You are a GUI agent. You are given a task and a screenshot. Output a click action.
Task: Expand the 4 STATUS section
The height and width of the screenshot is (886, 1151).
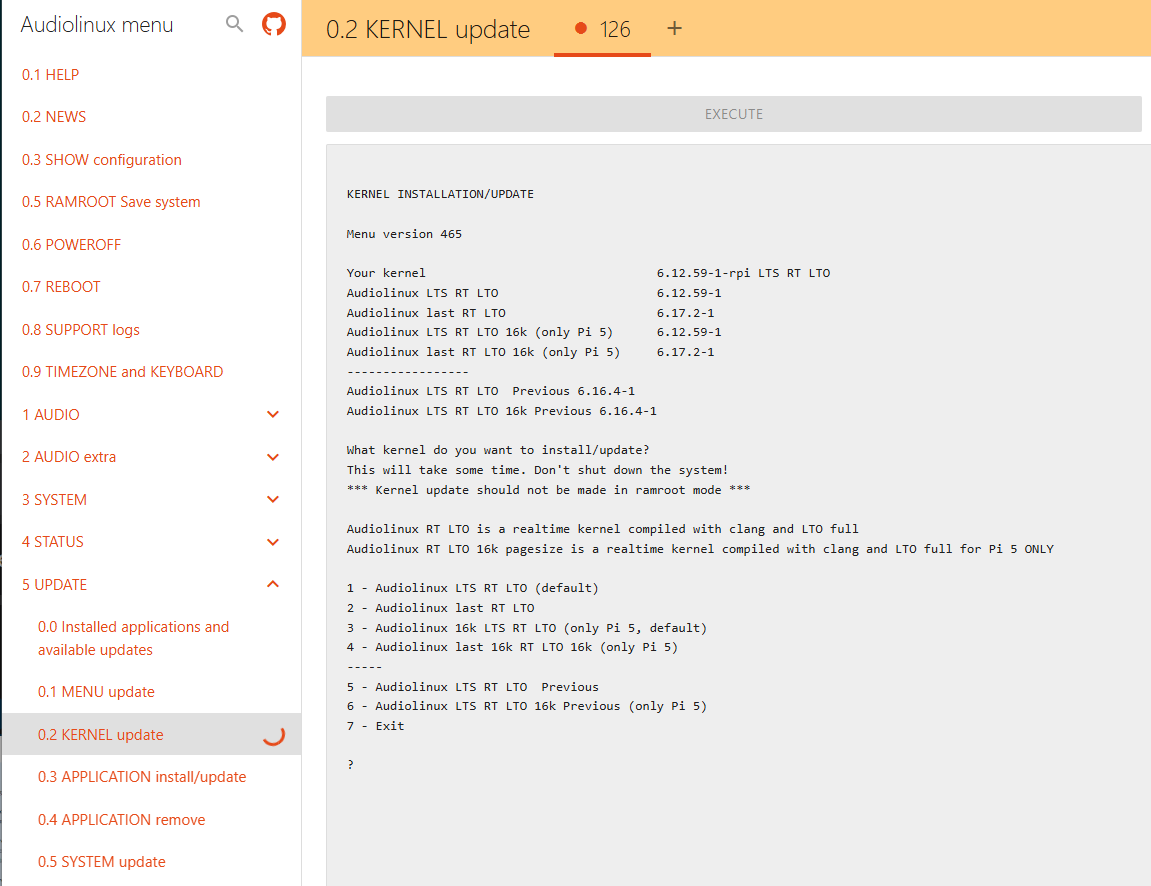(x=273, y=542)
